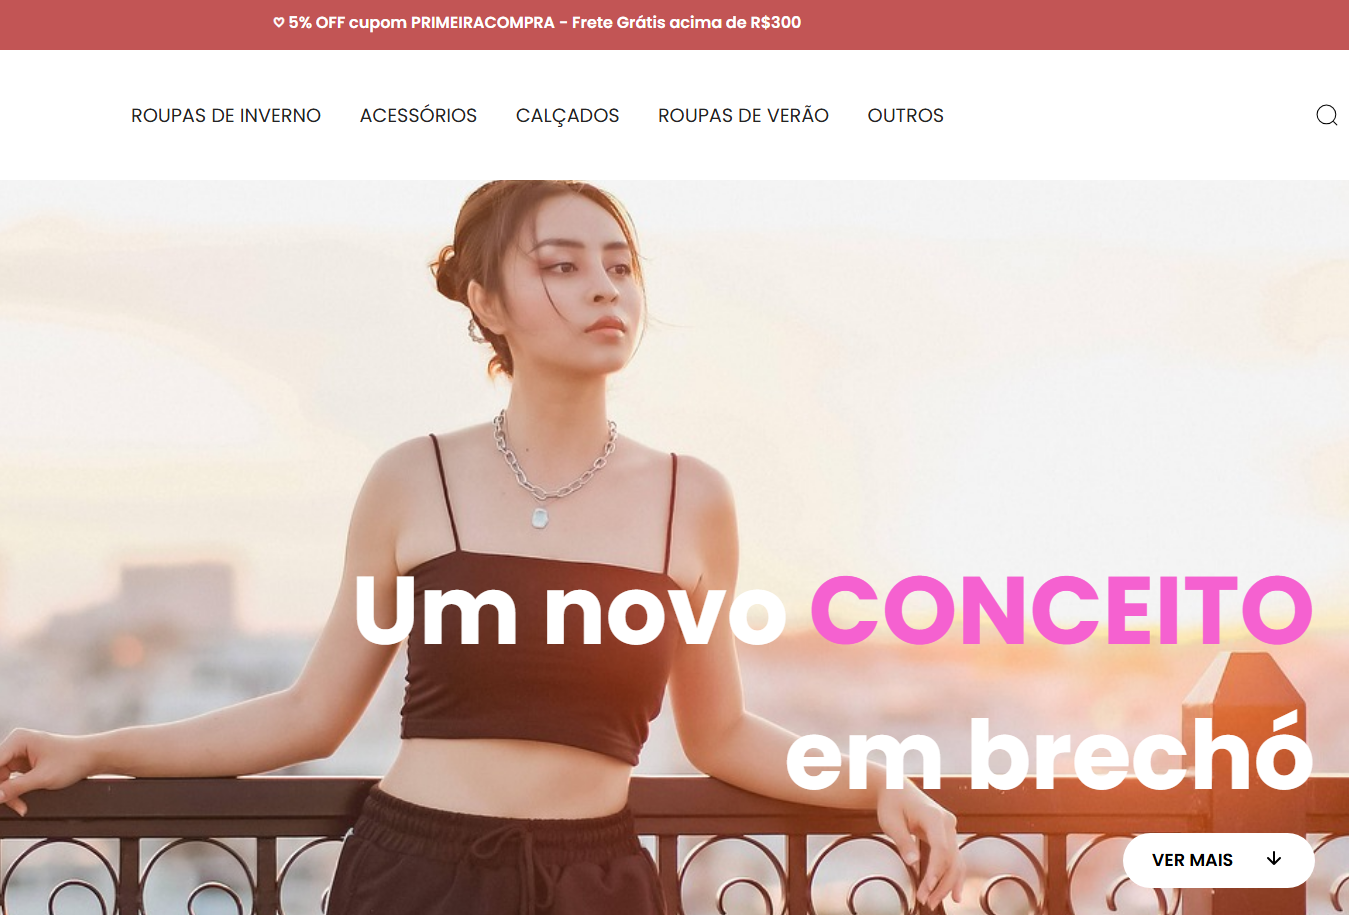Click the VER MAIS button label
Image resolution: width=1349 pixels, height=915 pixels.
click(x=1192, y=860)
